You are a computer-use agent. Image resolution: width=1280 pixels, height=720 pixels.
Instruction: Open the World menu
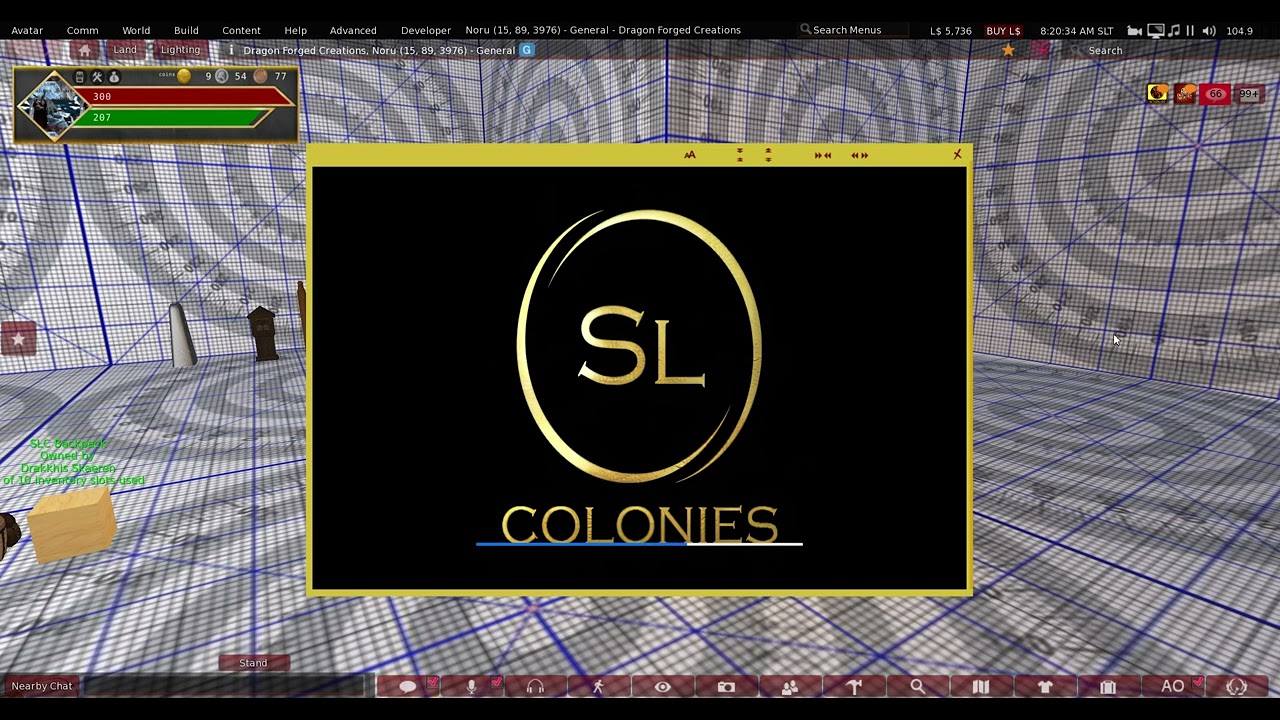(136, 30)
